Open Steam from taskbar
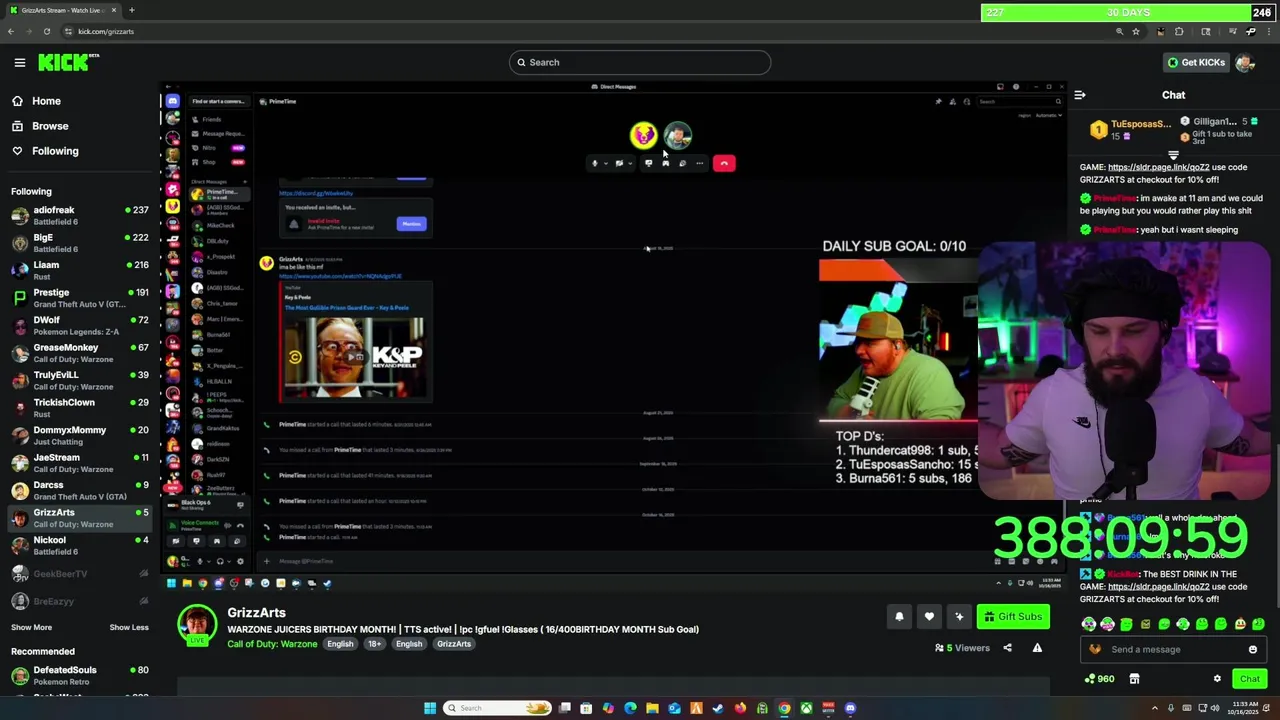 coord(718,708)
